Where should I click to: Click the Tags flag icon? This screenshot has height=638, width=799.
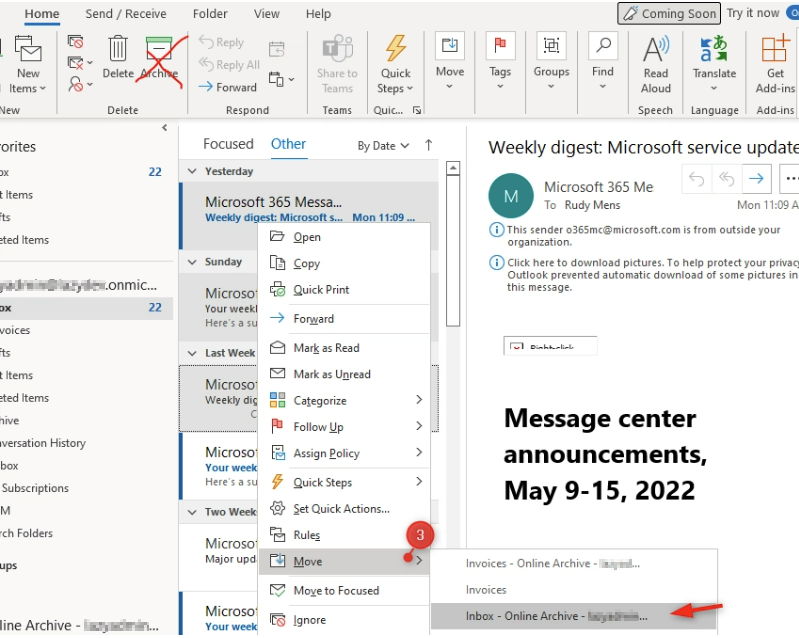click(500, 46)
